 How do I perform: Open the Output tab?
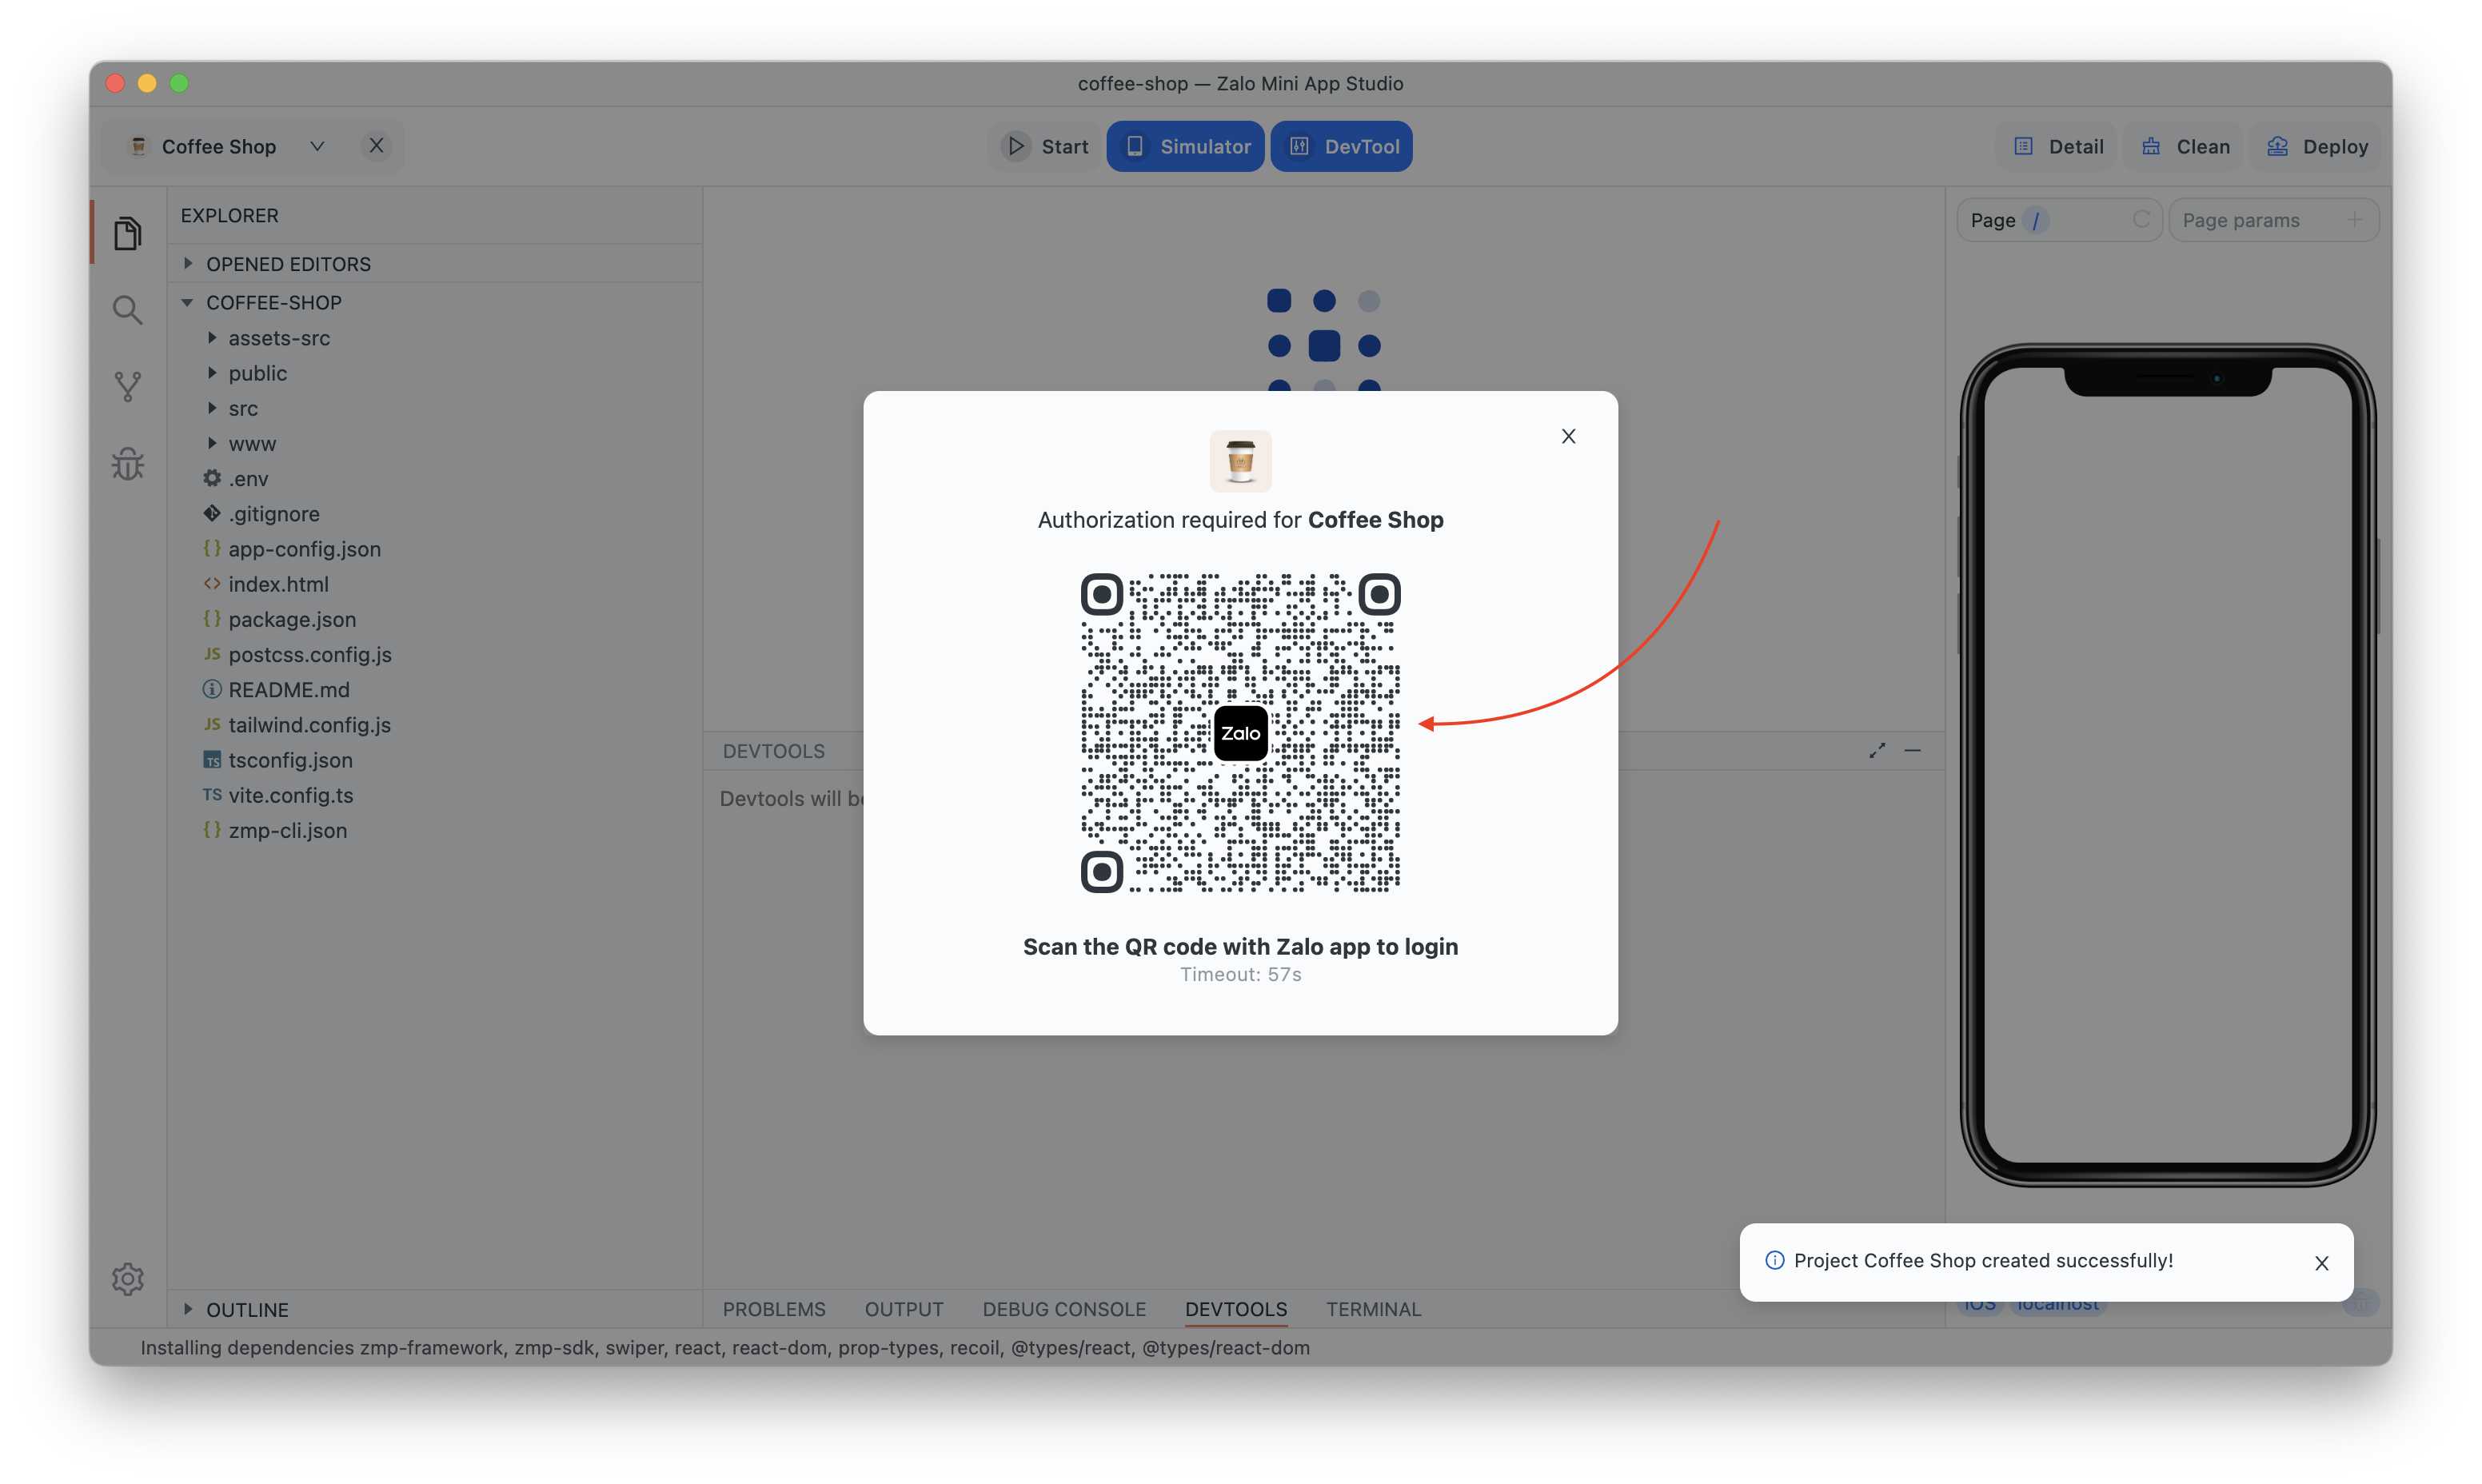[903, 1309]
